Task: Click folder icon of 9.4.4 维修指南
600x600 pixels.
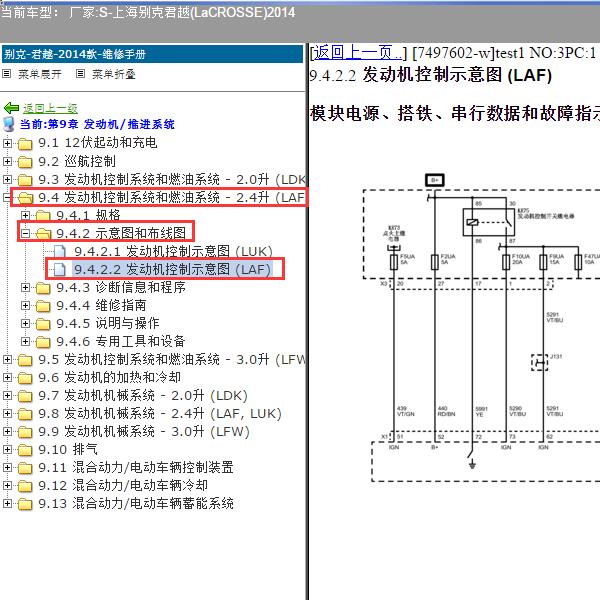Action: click(x=43, y=306)
